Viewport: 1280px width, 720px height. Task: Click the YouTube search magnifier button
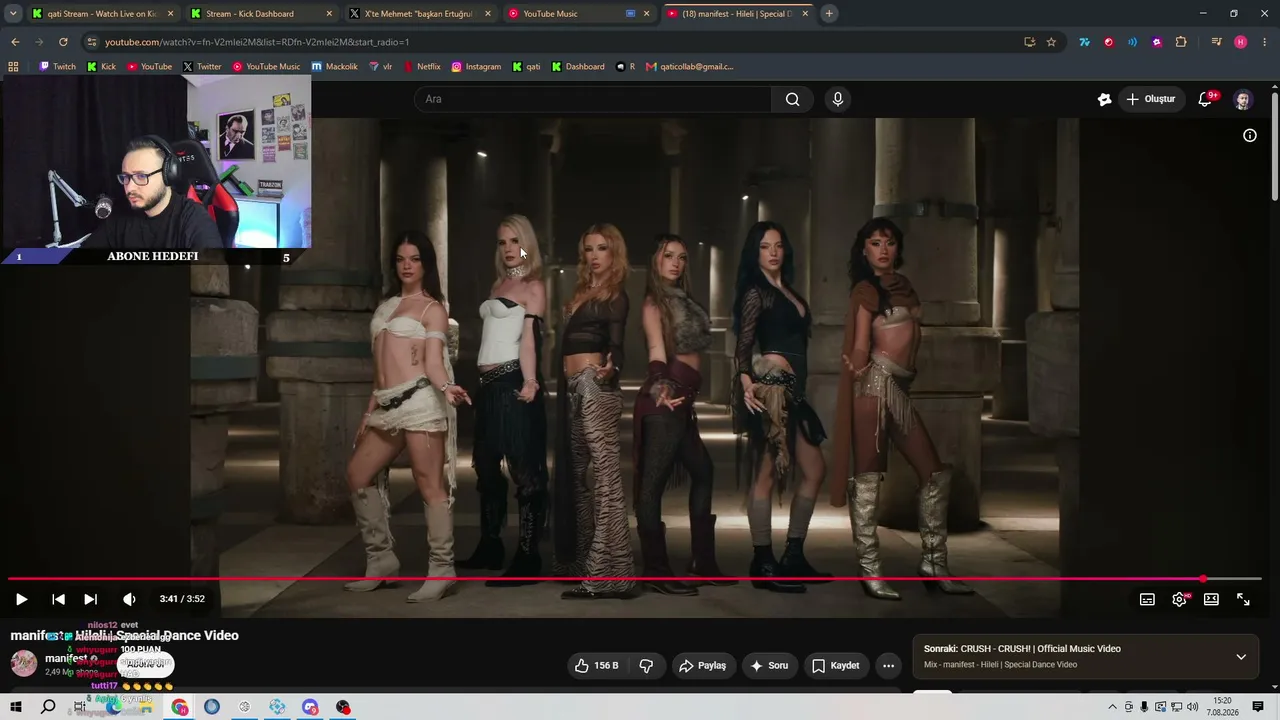(792, 99)
